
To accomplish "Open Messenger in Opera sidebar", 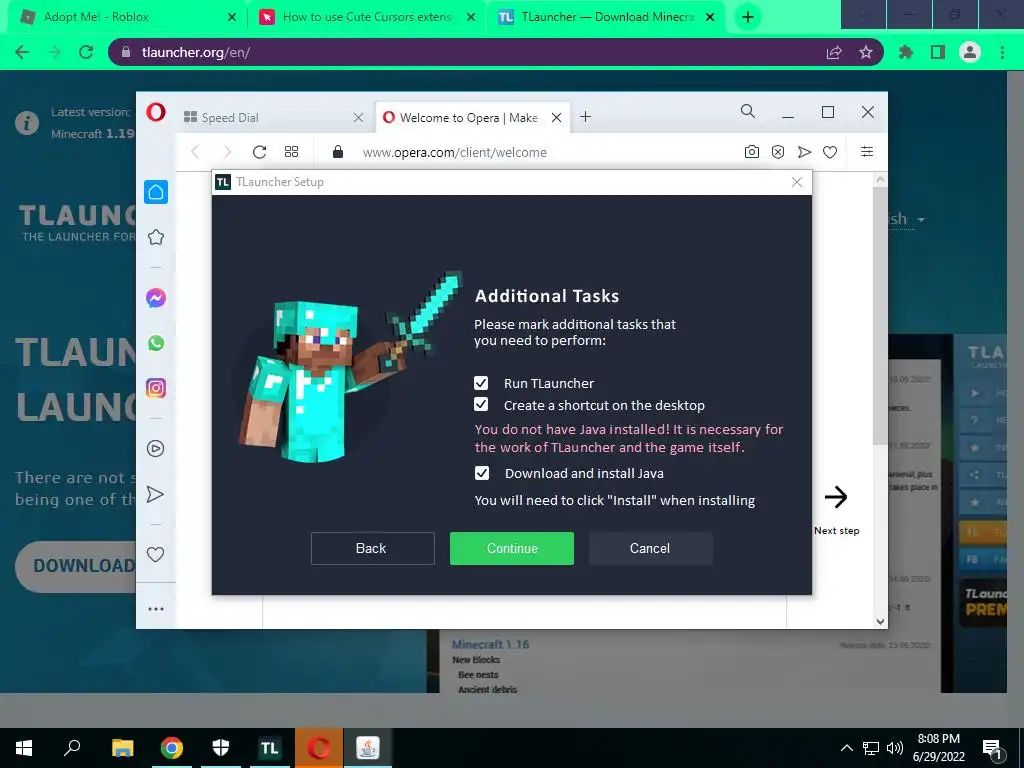I will [x=155, y=298].
